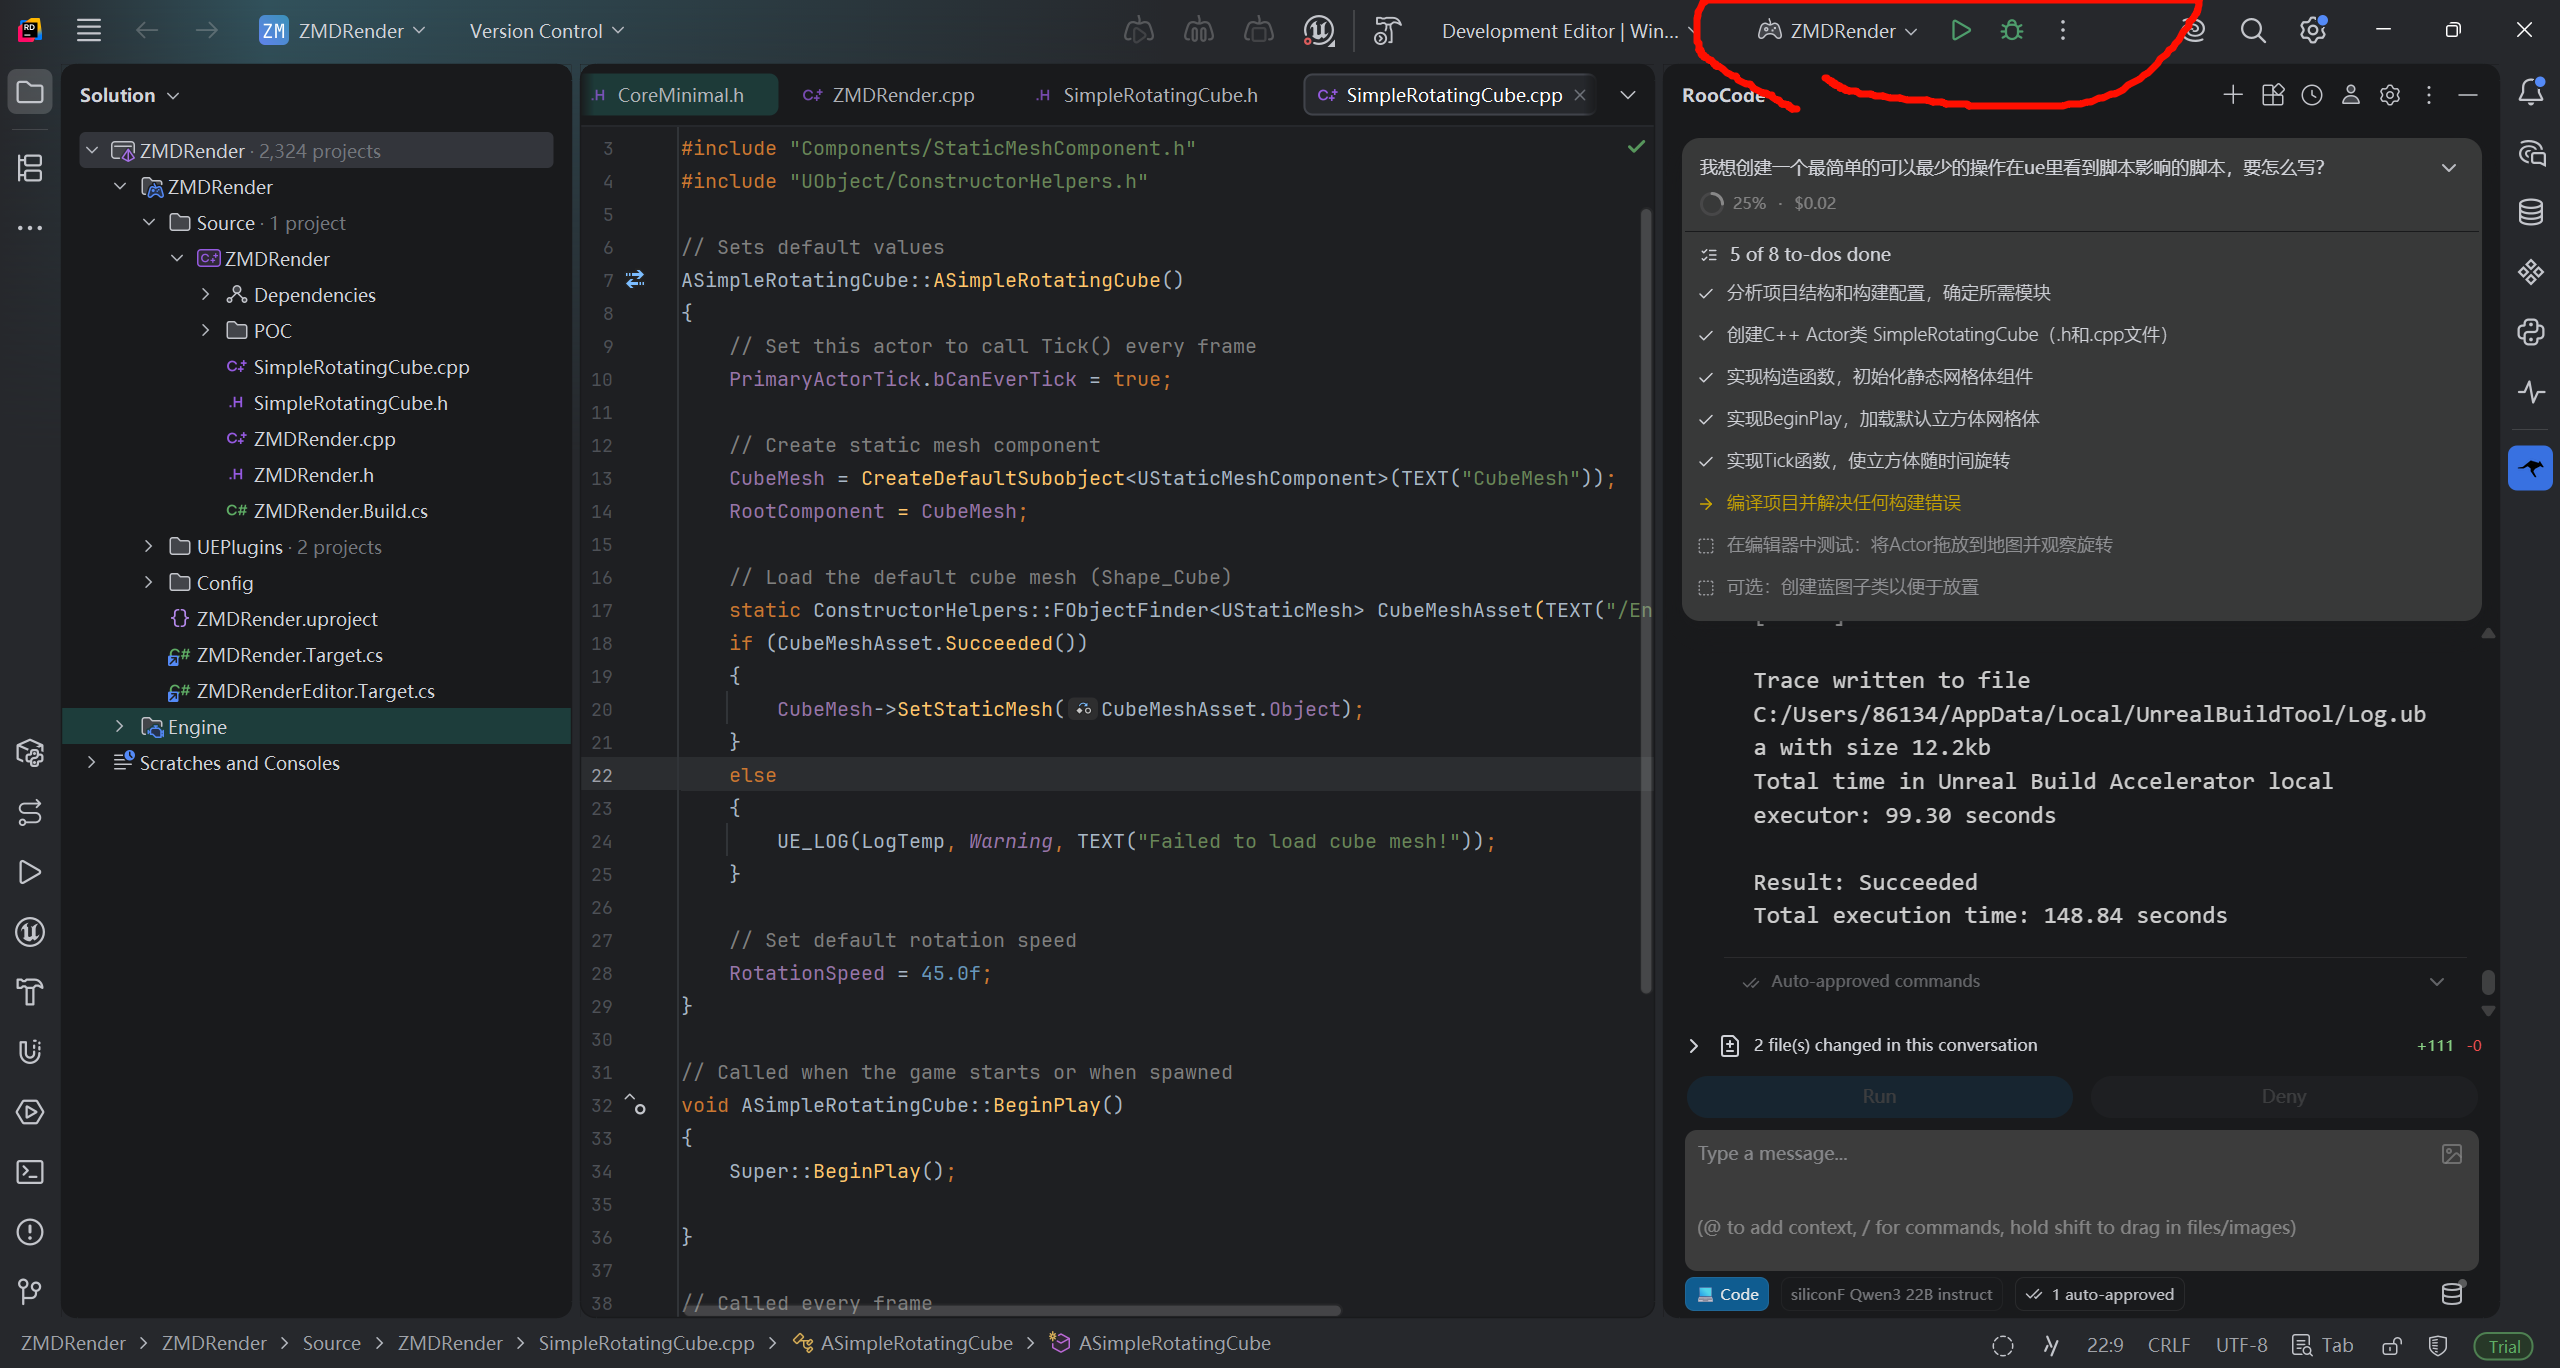Open RooCode history clock icon

(x=2311, y=95)
